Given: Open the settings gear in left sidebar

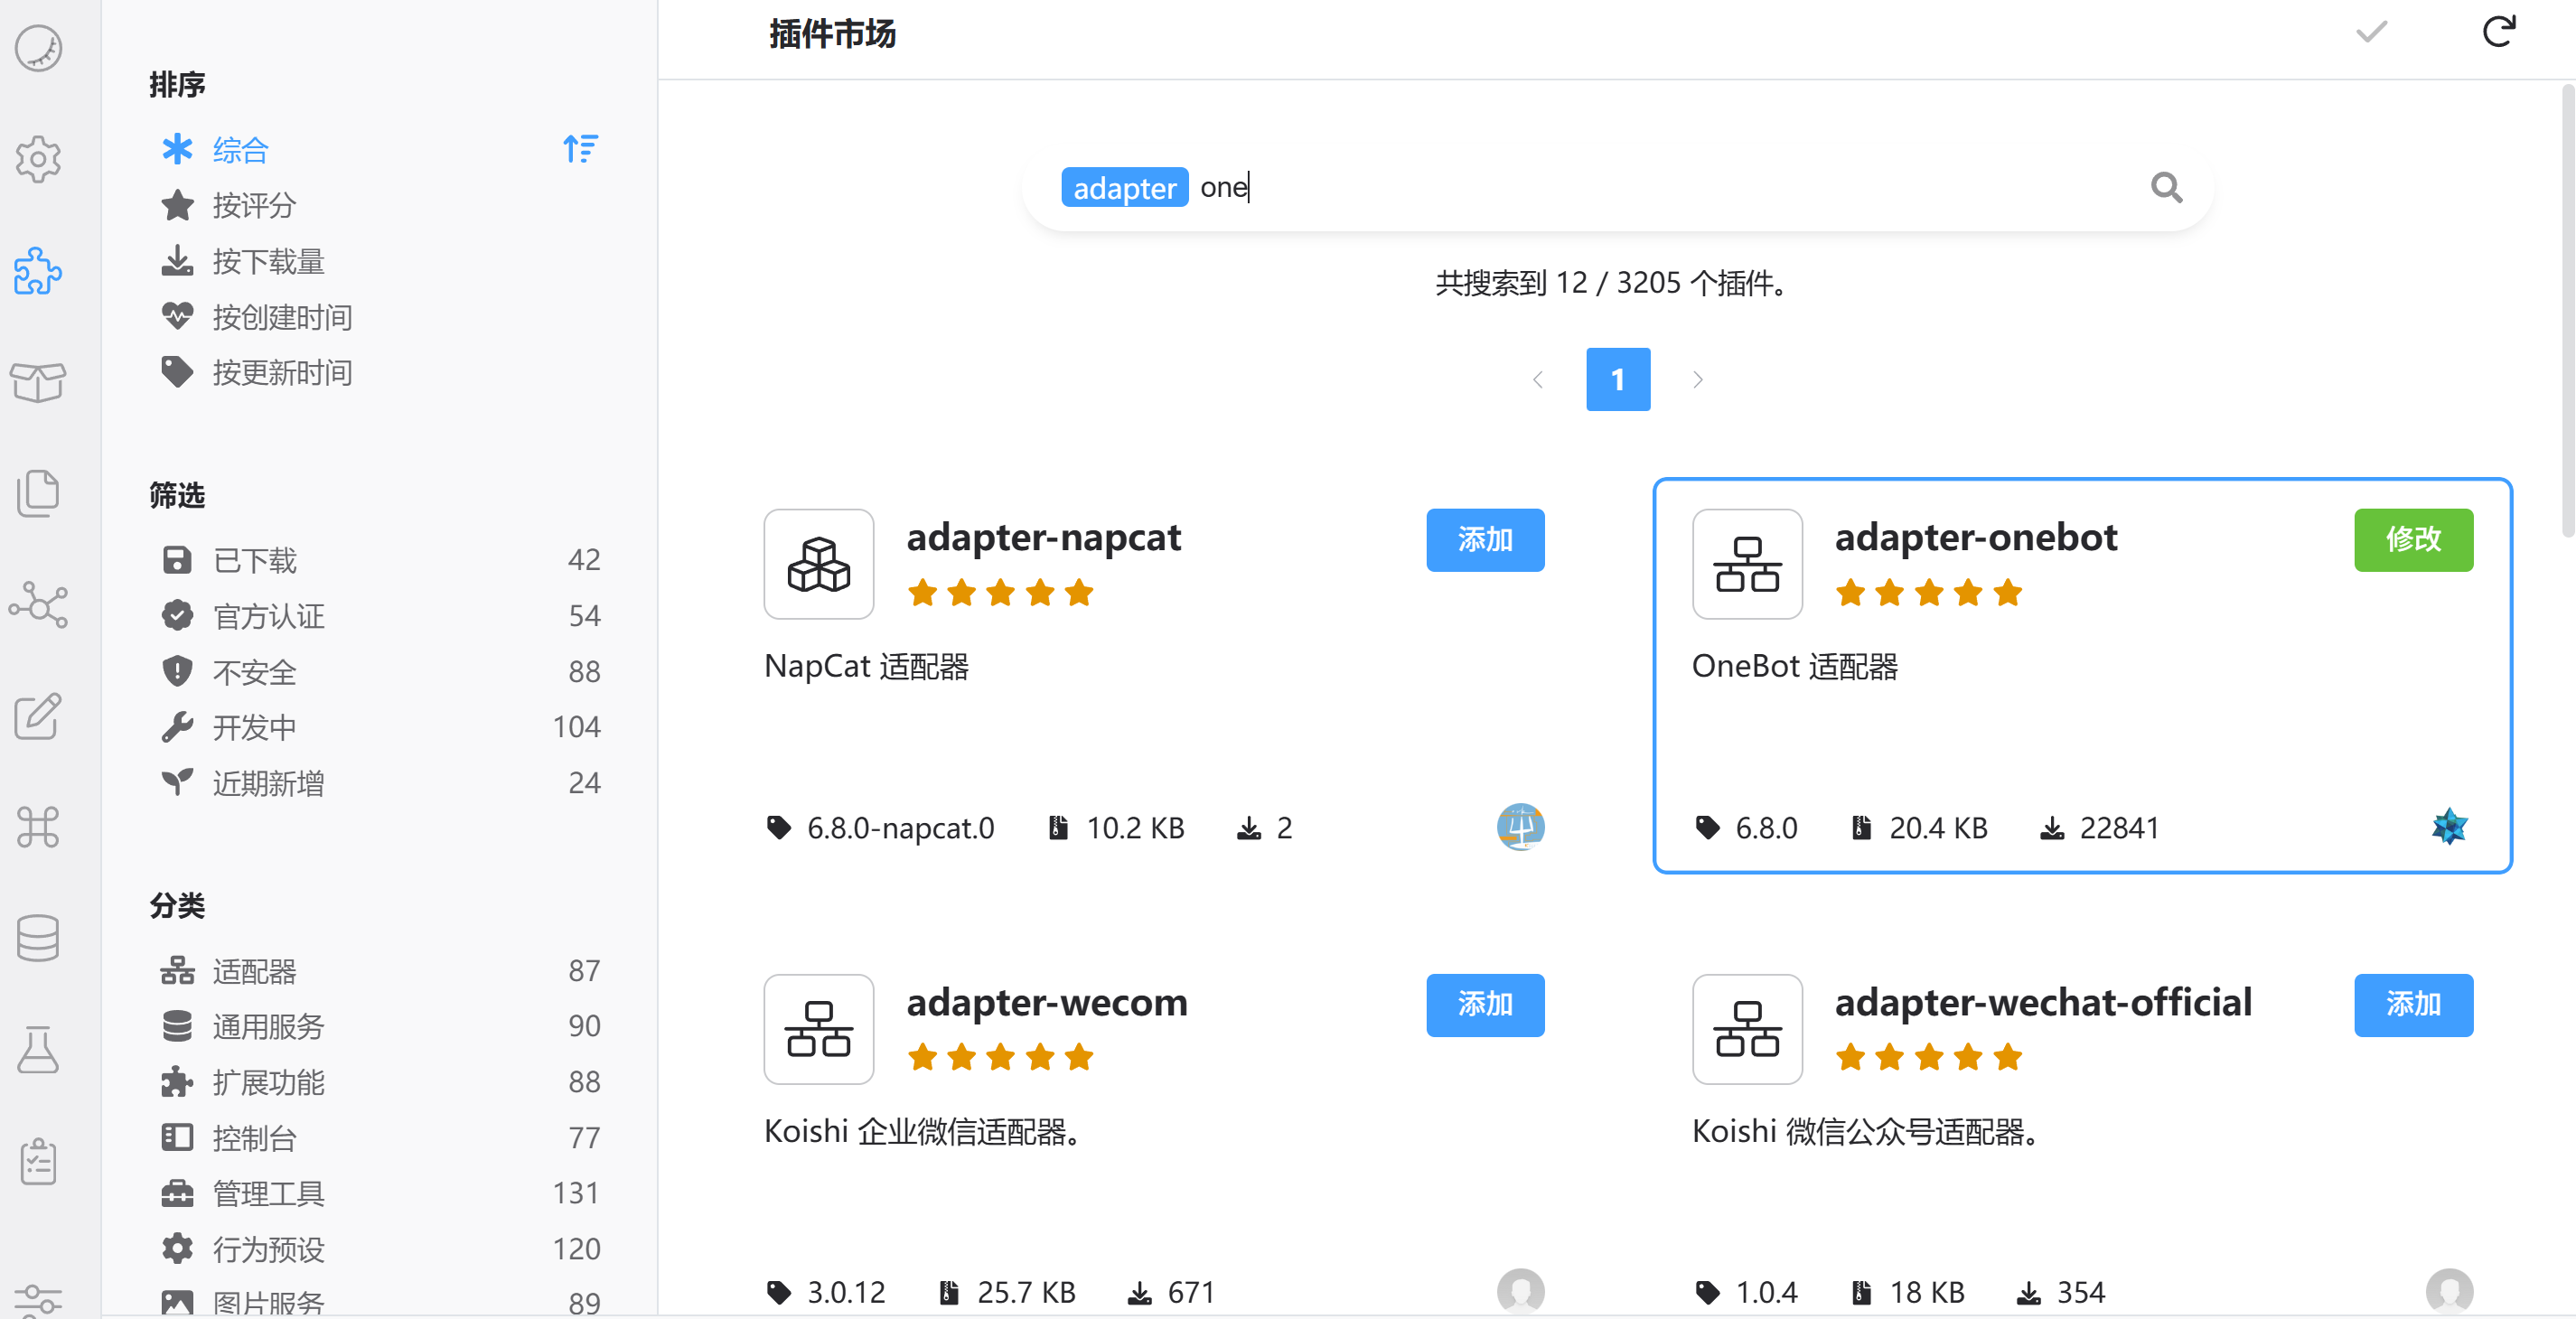Looking at the screenshot, I should point(38,159).
